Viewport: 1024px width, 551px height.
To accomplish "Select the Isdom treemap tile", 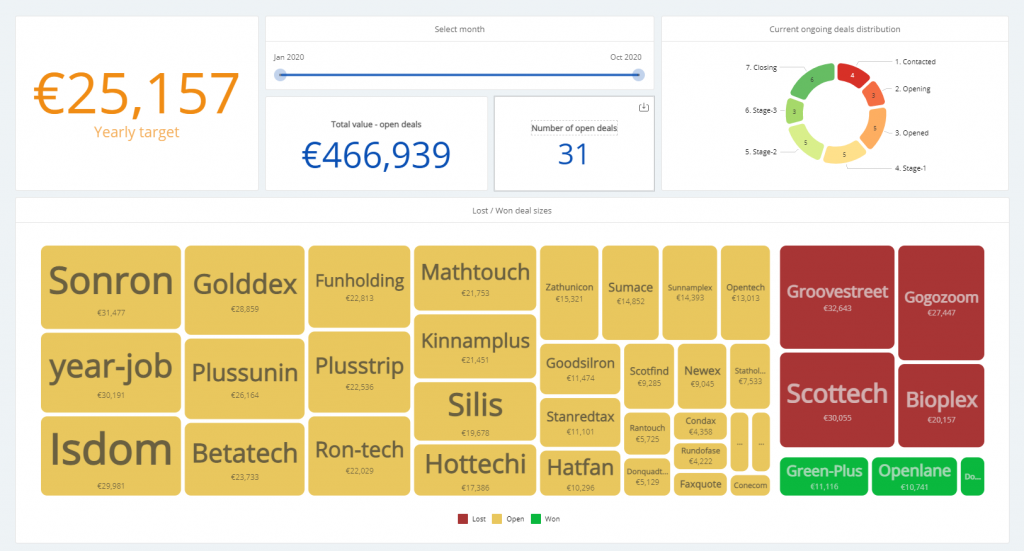I will (111, 456).
